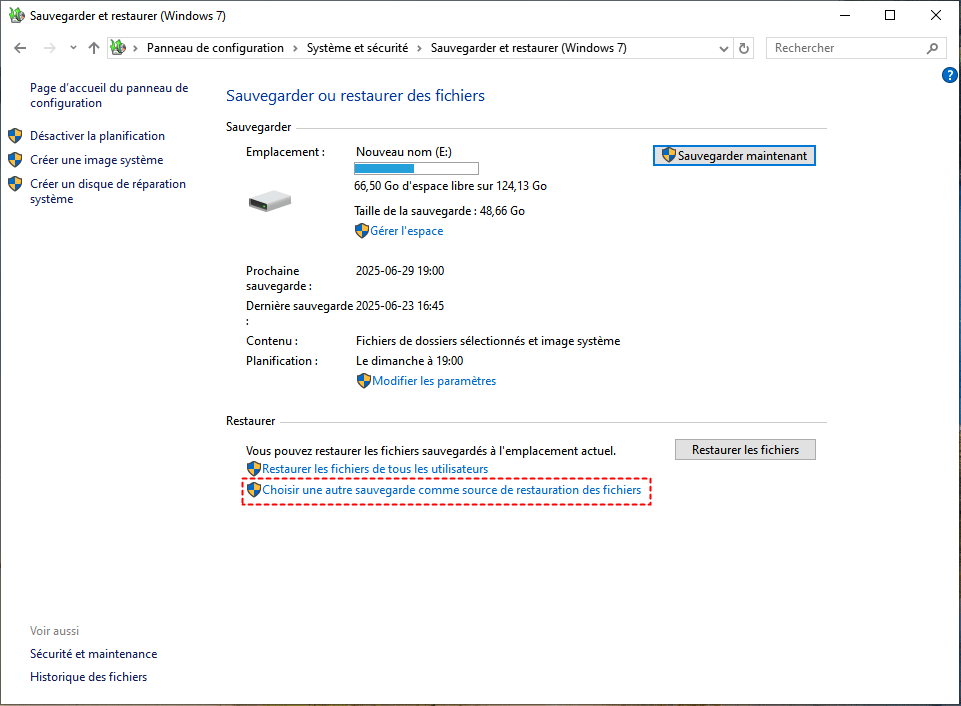
Task: Click shield icon beside Créer un disque de réparation
Action: point(15,184)
